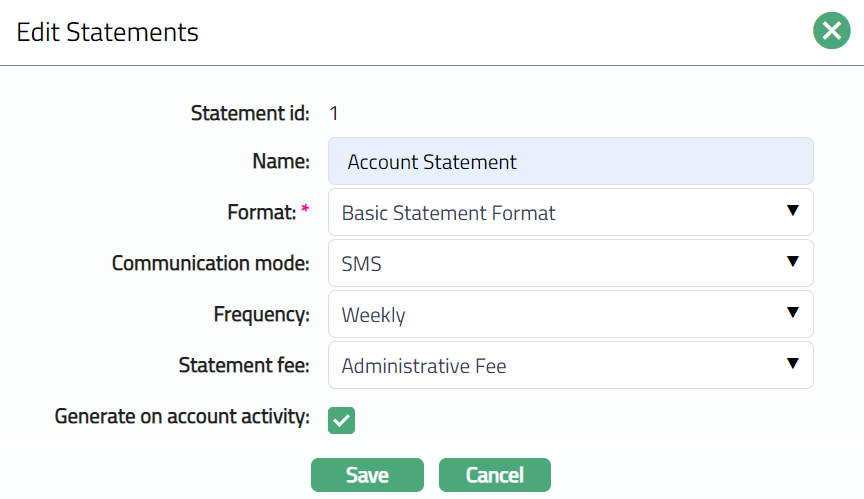Open the dropdown showing 'SMS'
The image size is (864, 499).
pos(570,264)
